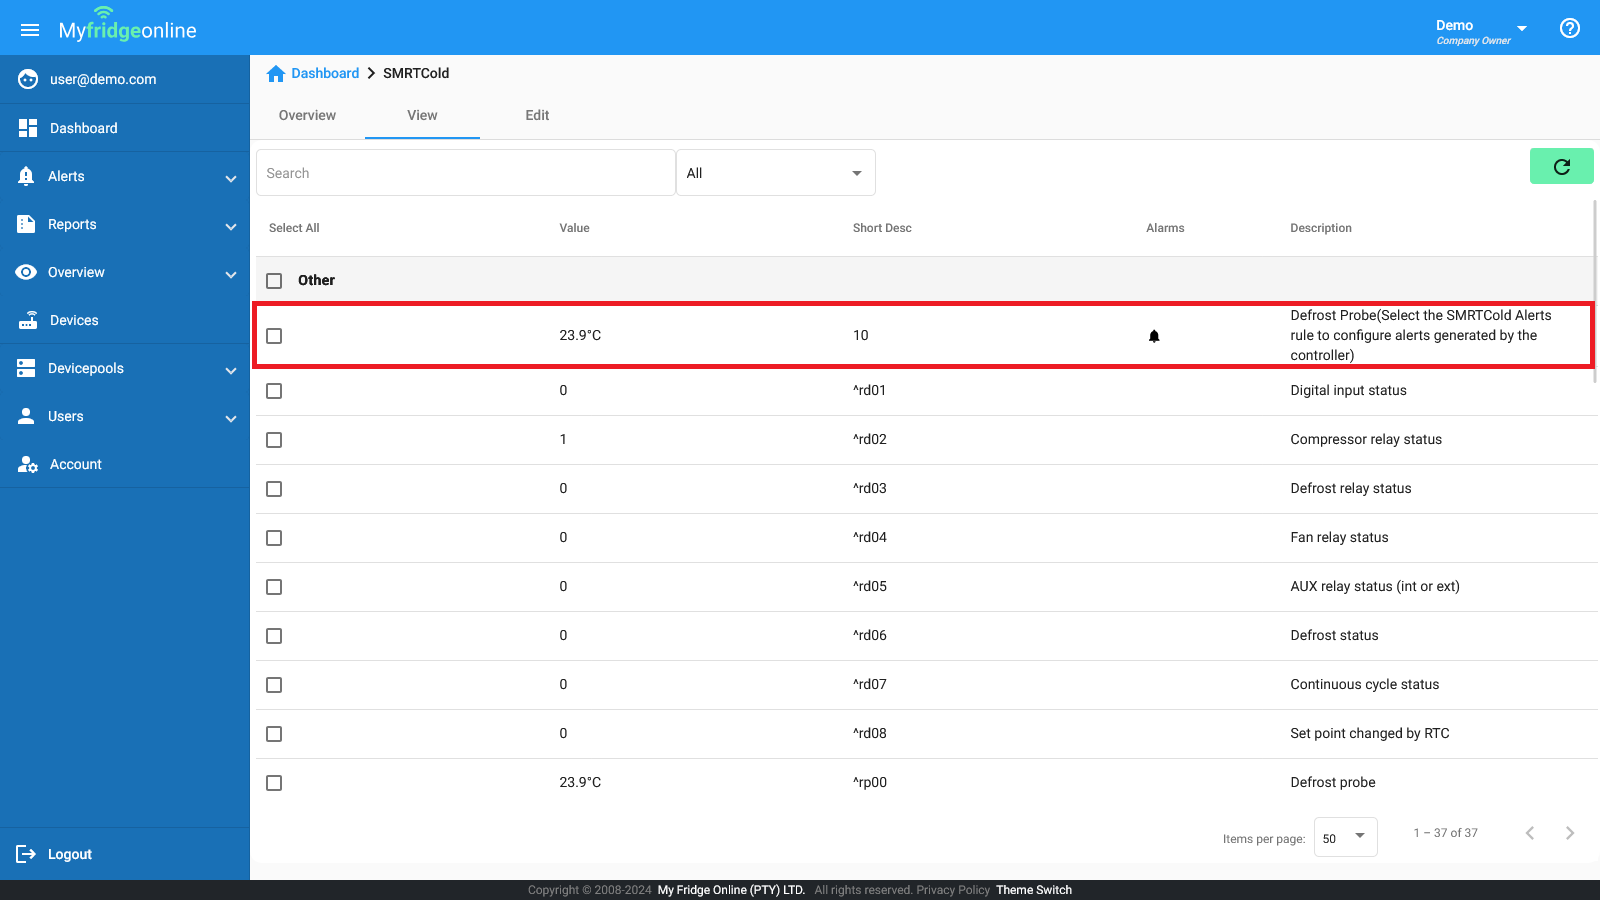Click the Alarms column header
The image size is (1600, 900).
pos(1165,228)
